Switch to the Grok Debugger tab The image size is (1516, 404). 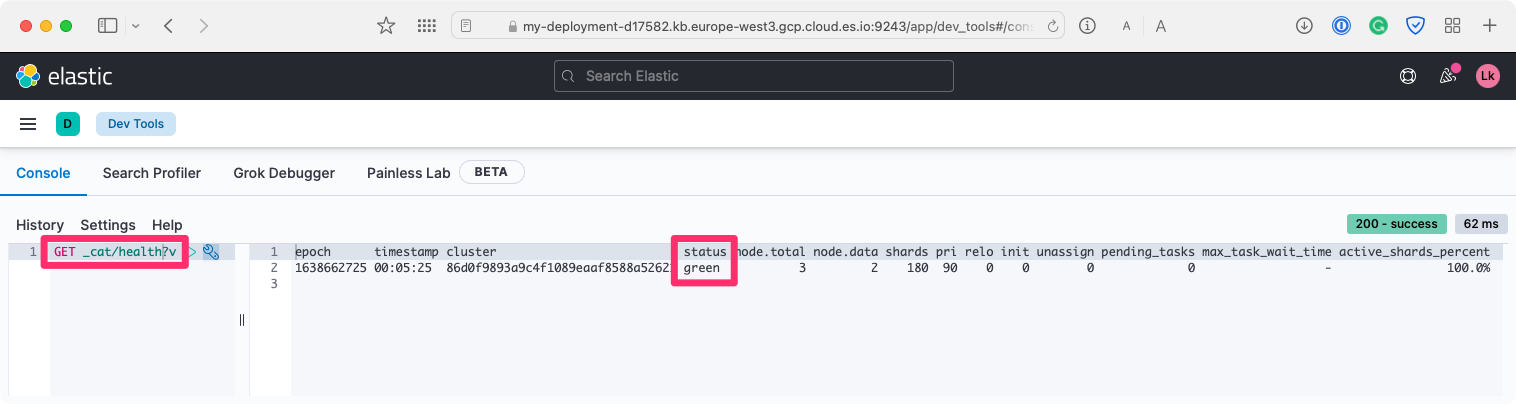pos(284,173)
